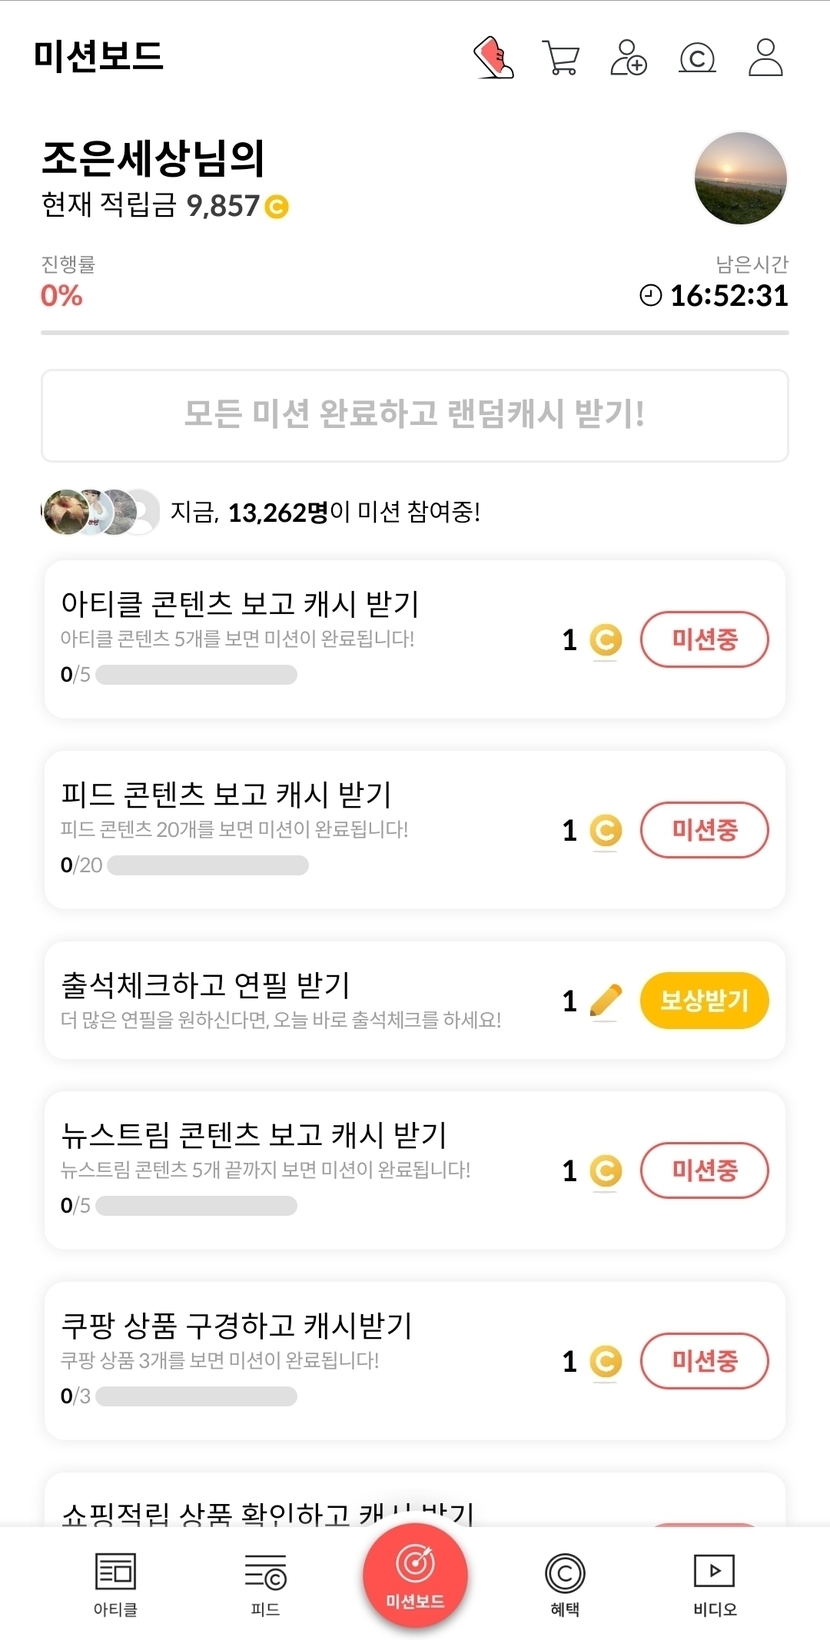Viewport: 830px width, 1640px height.
Task: Claim reward with 보상받기 button
Action: click(x=704, y=1000)
